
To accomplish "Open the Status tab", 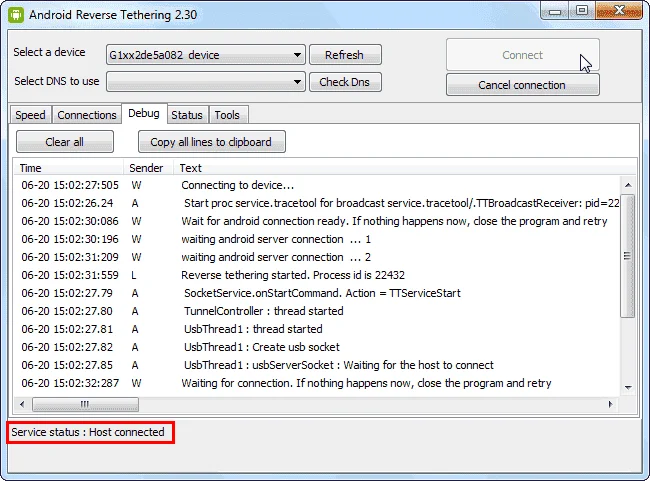I will click(187, 115).
